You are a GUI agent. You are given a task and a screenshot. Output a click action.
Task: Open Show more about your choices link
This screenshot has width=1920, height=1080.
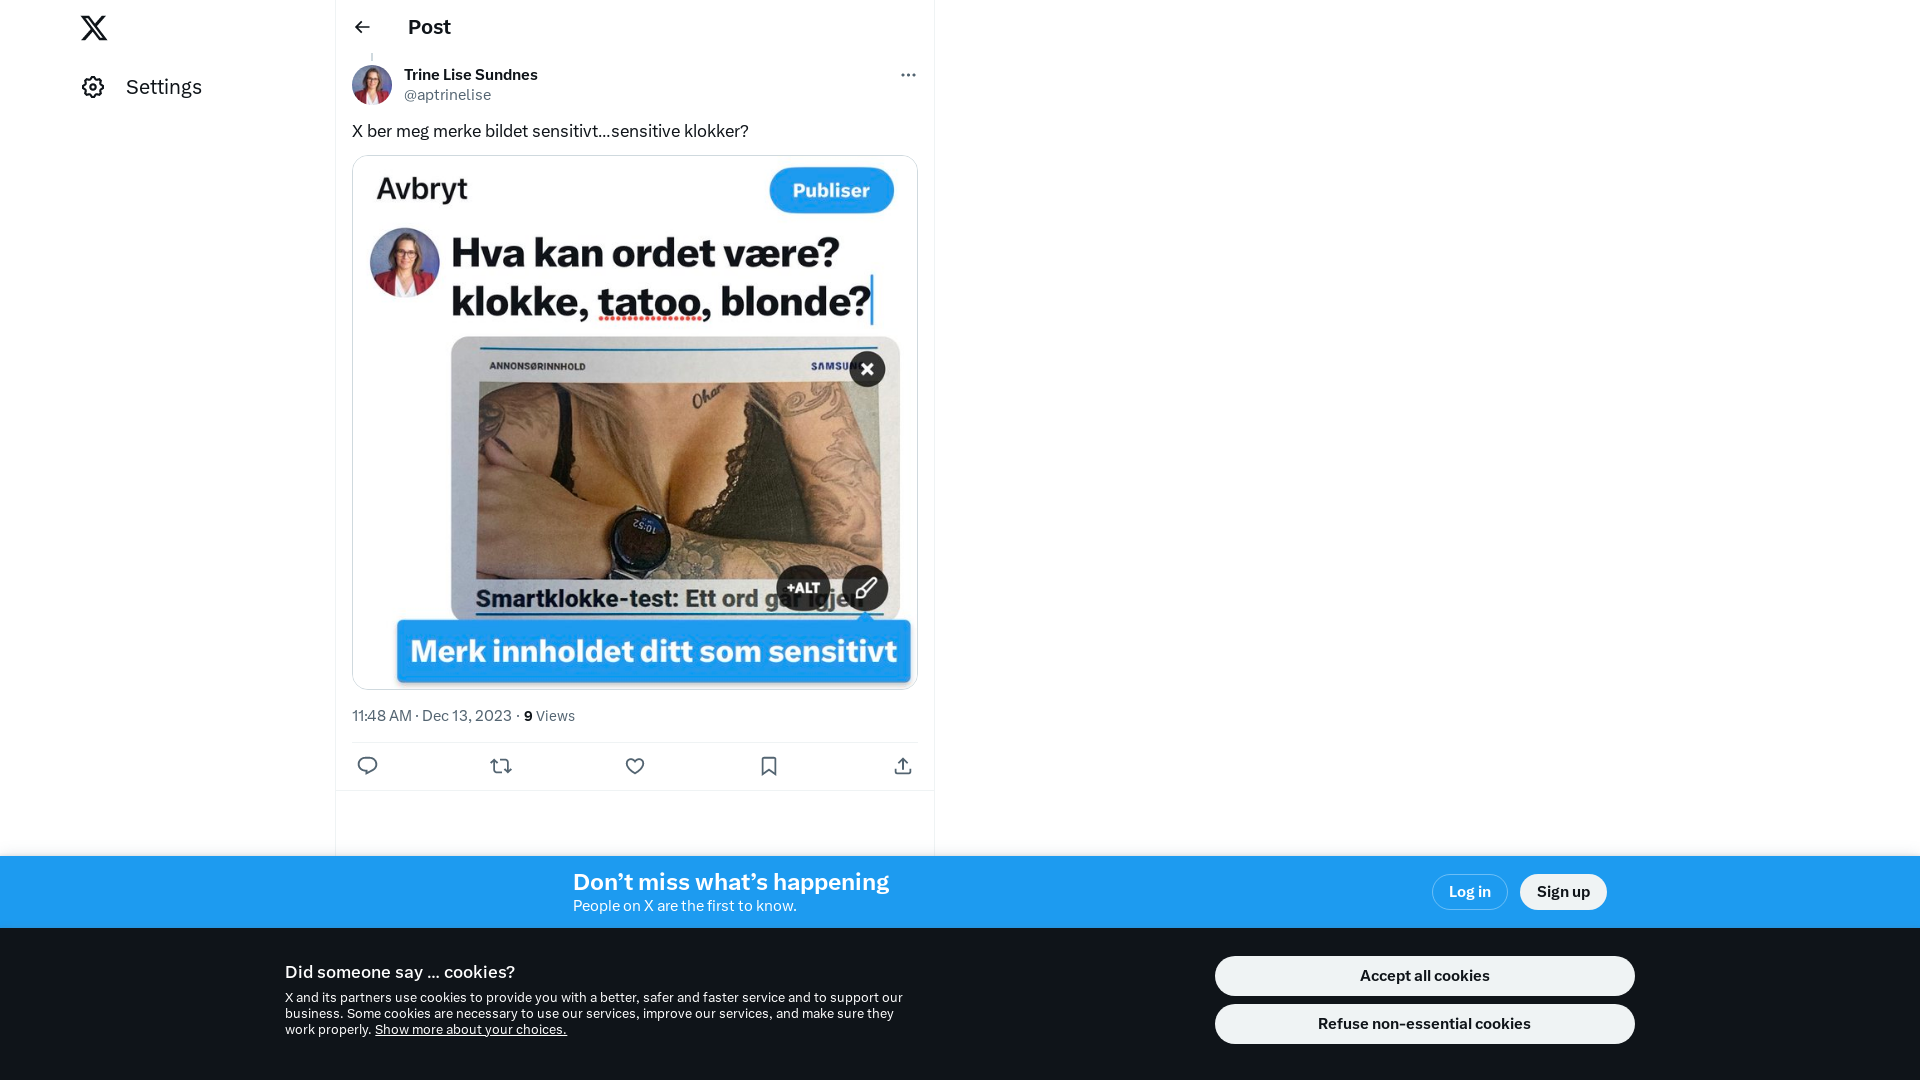coord(471,1030)
